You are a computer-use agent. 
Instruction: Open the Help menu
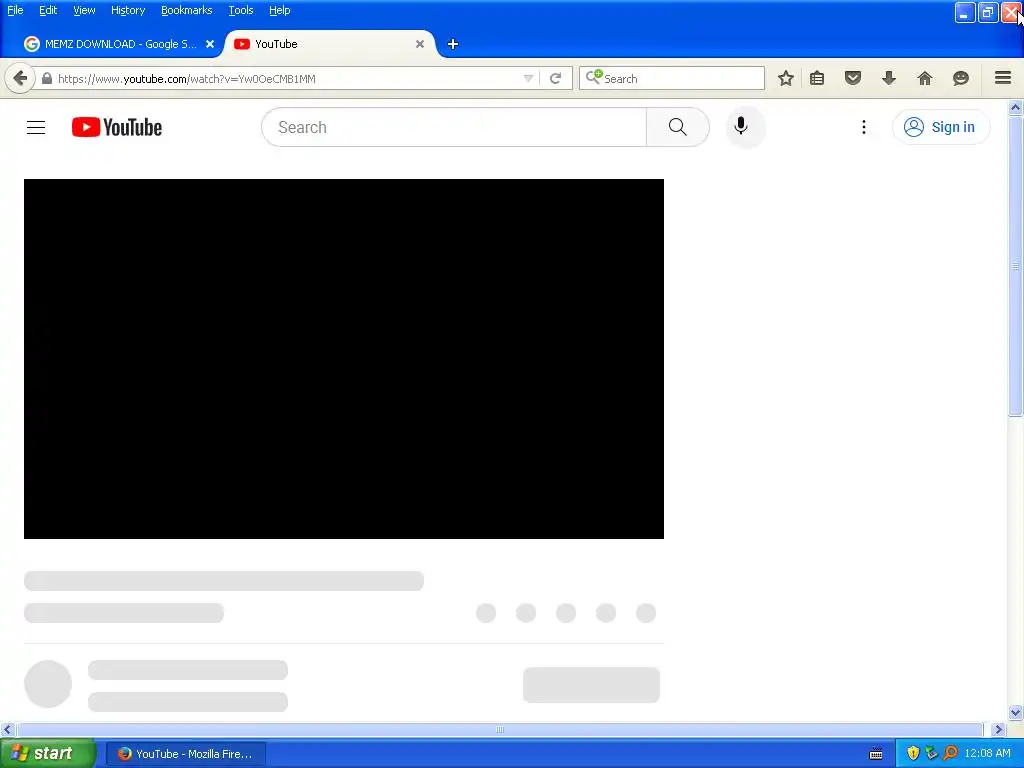pos(280,10)
